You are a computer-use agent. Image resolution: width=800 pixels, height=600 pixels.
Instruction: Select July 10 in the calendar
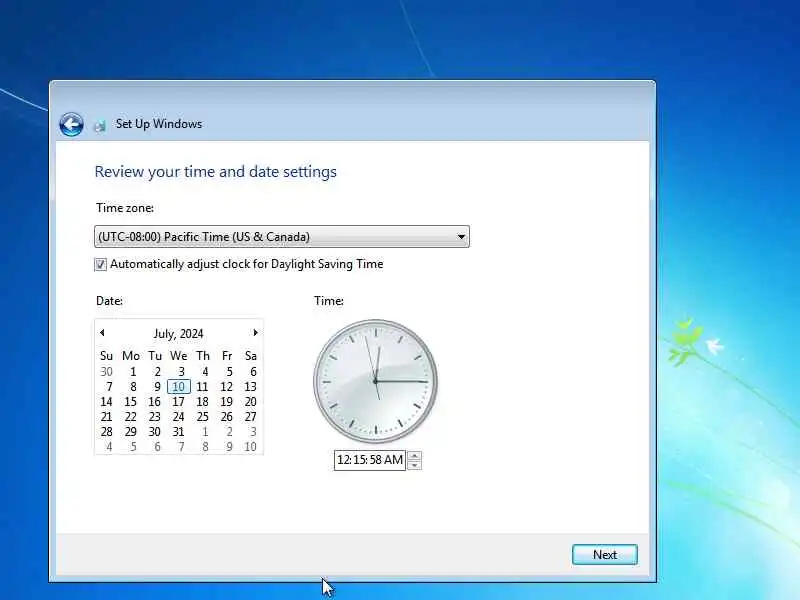click(179, 387)
